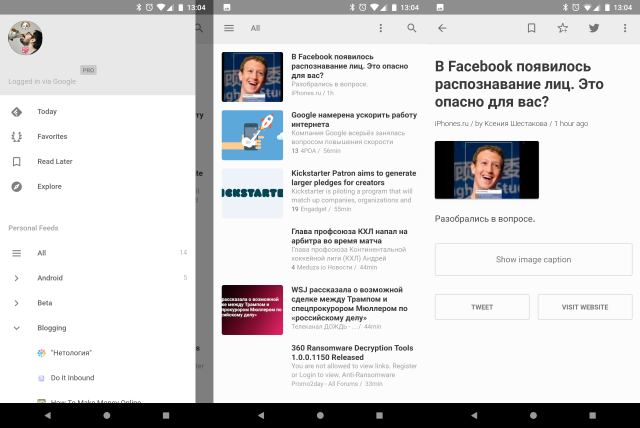The image size is (640, 428).
Task: Go back using the article back arrow
Action: point(442,28)
